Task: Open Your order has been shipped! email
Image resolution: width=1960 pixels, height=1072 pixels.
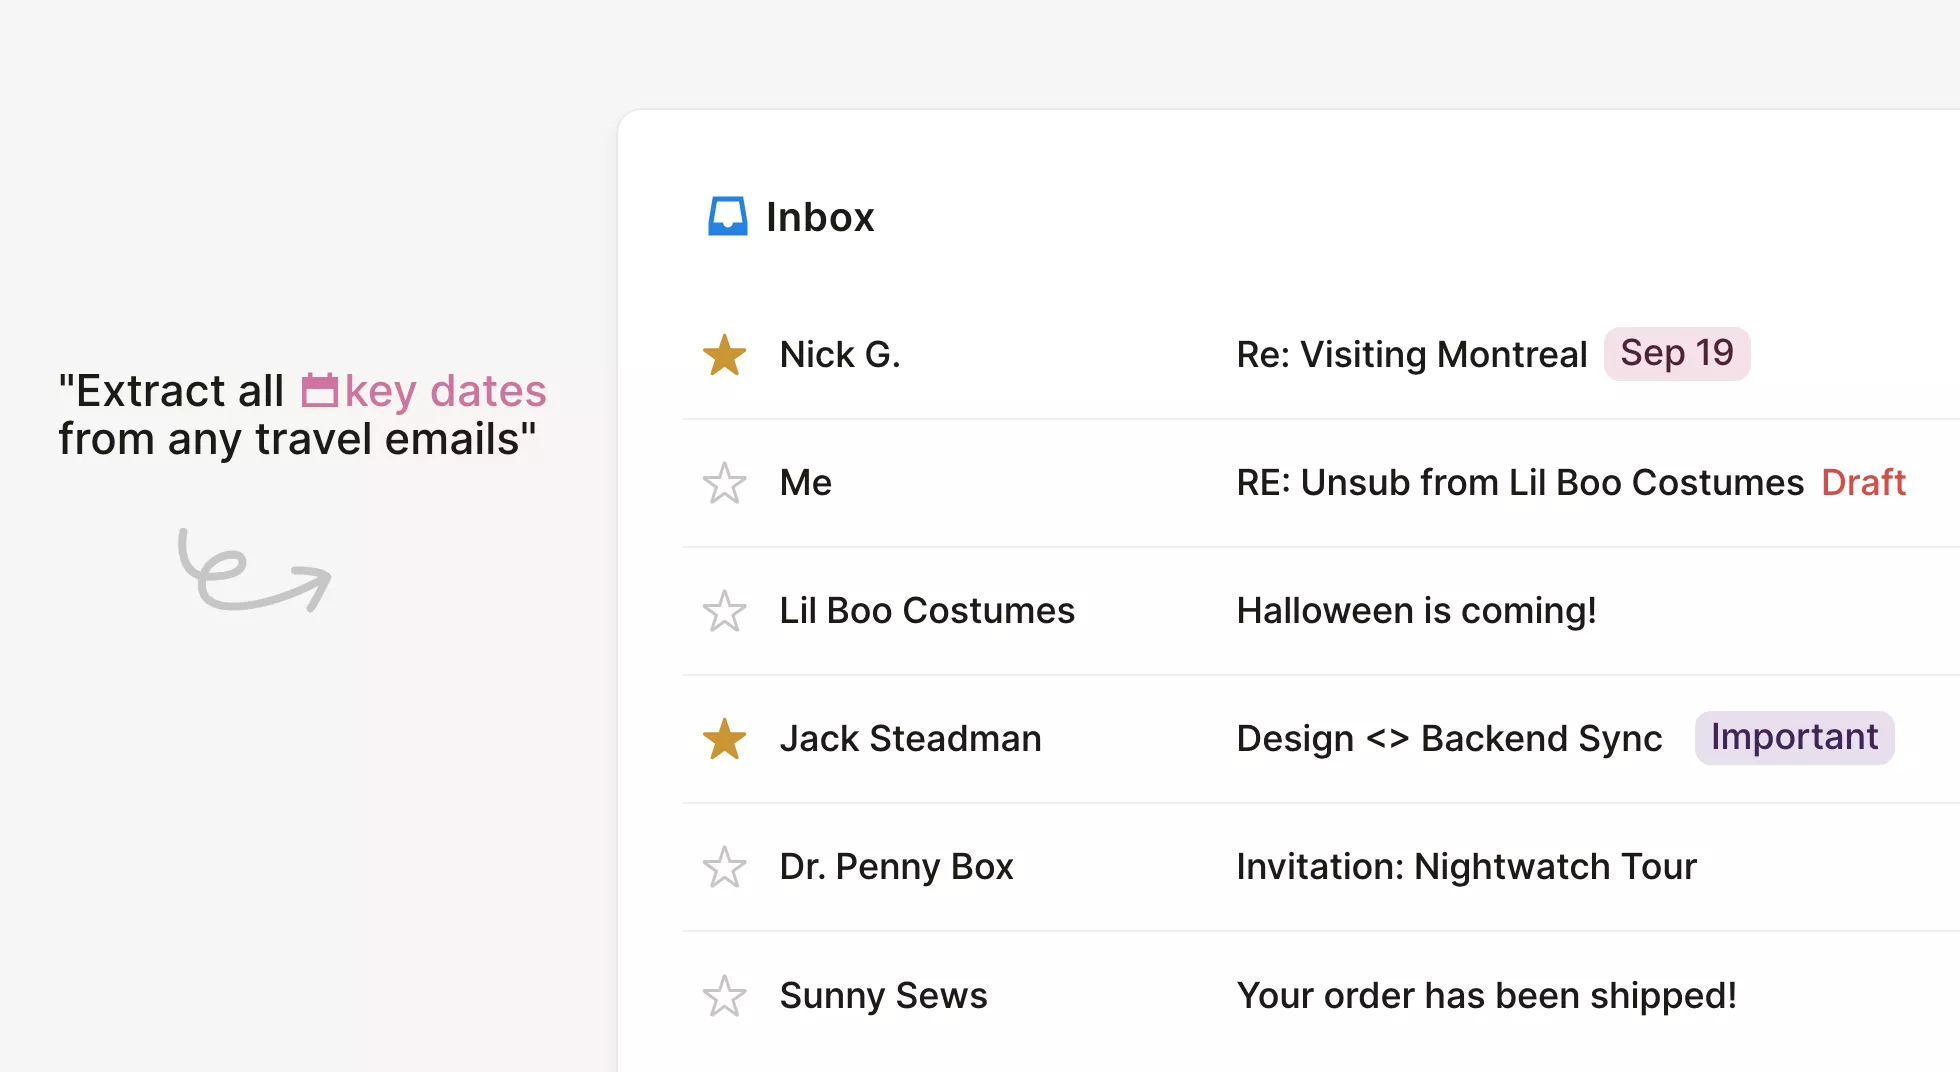Action: 1486,996
